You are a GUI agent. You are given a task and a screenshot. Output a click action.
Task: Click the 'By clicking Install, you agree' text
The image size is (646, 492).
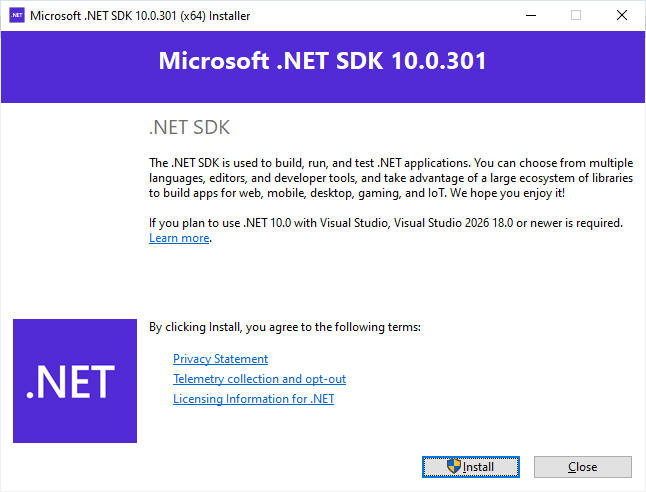(285, 327)
